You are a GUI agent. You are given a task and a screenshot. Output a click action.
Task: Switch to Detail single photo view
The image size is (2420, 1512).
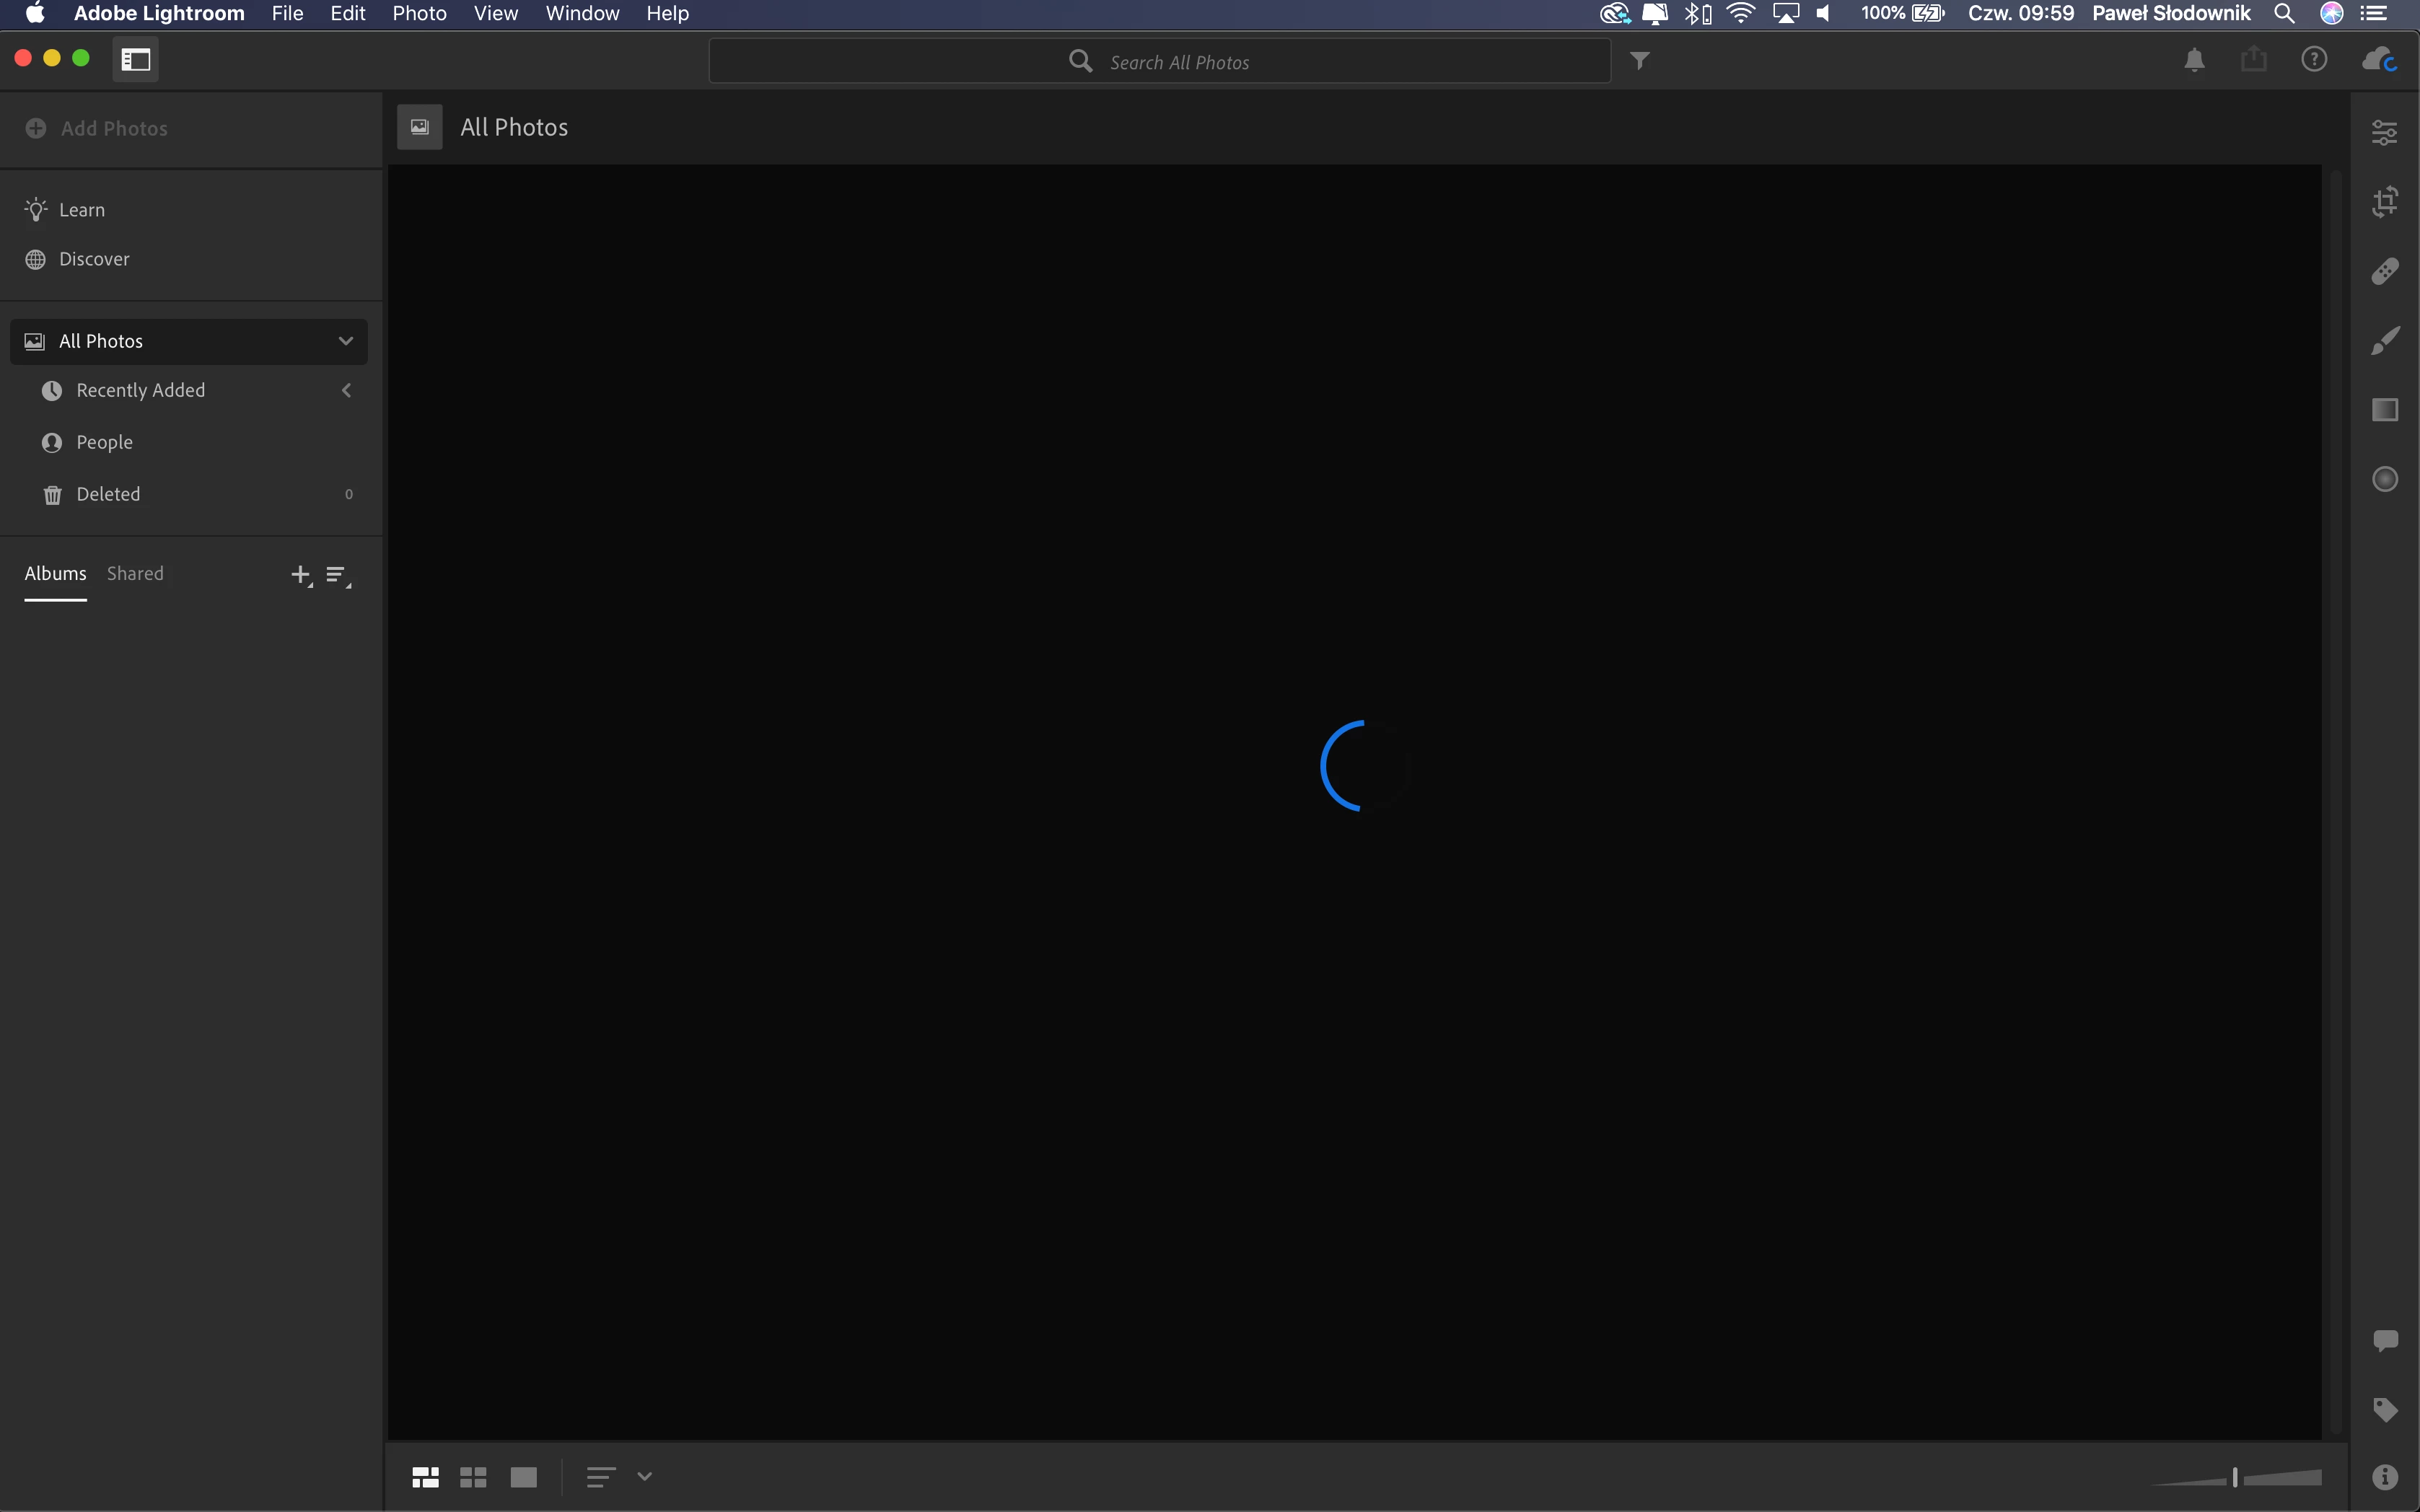coord(523,1477)
